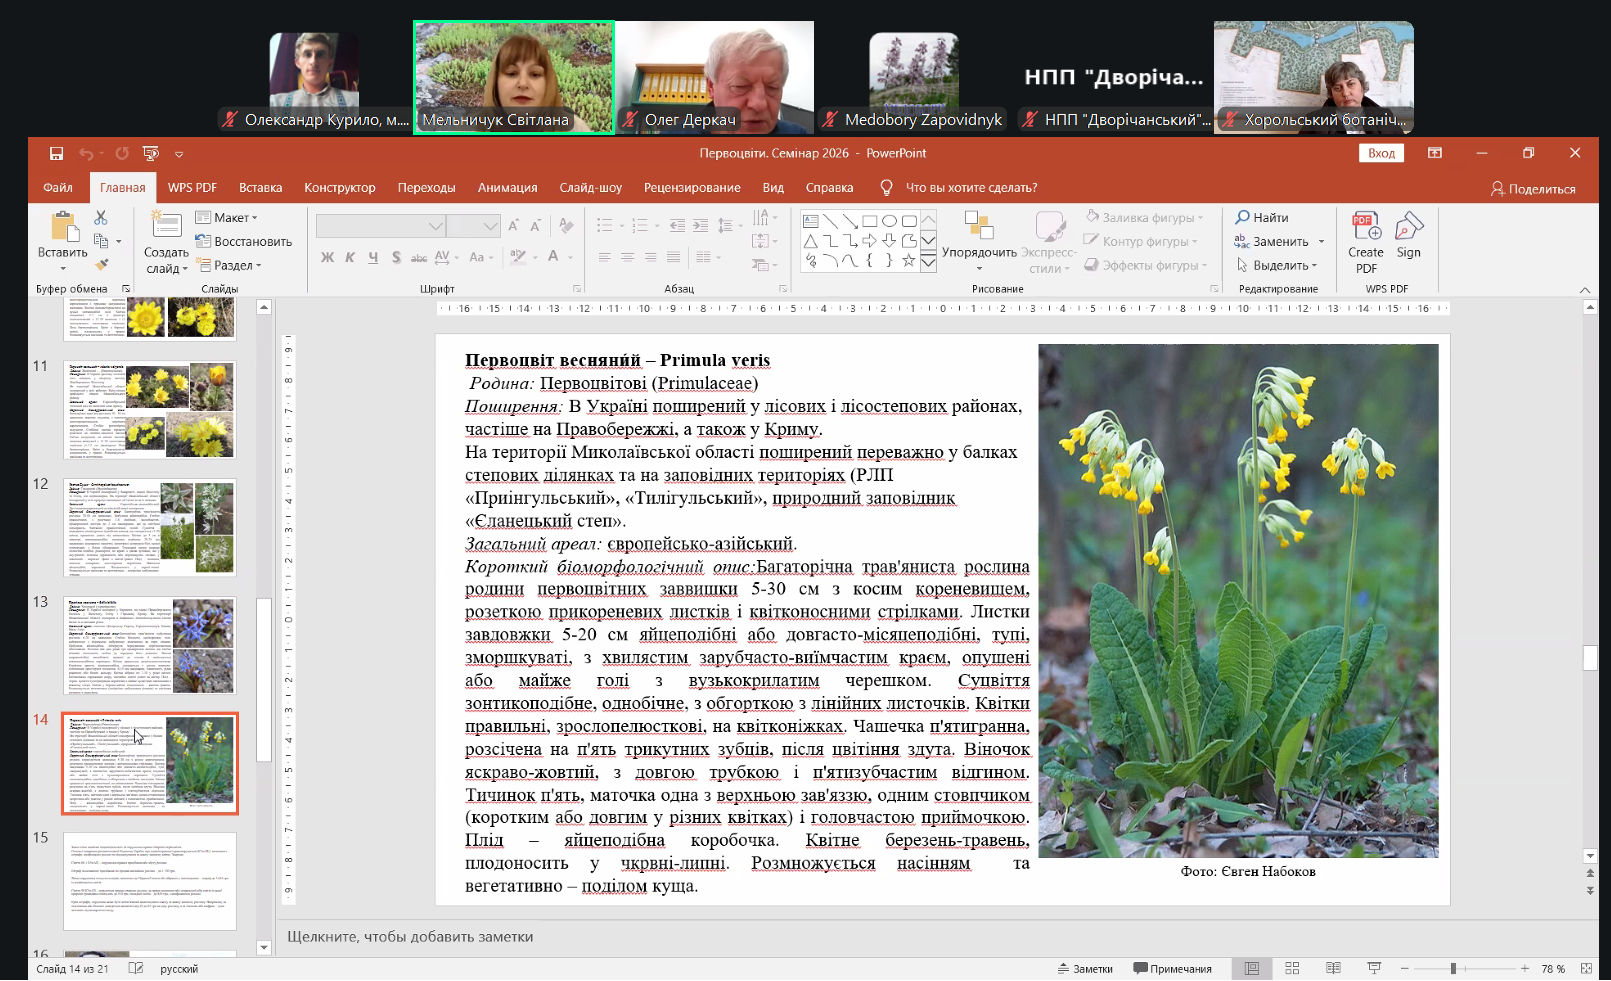
Task: Click the Save icon in quick access toolbar
Action: click(57, 153)
